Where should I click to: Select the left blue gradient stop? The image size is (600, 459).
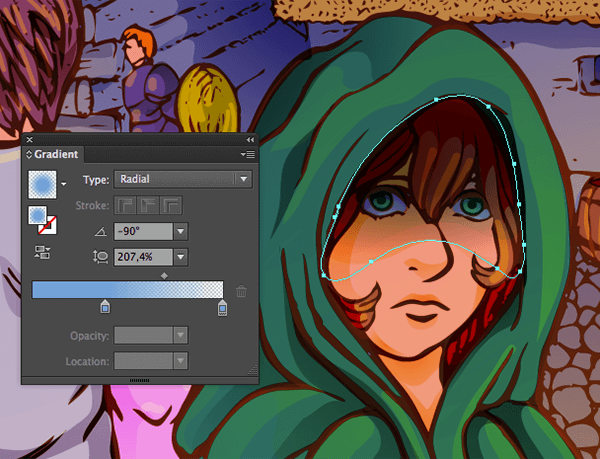point(104,307)
